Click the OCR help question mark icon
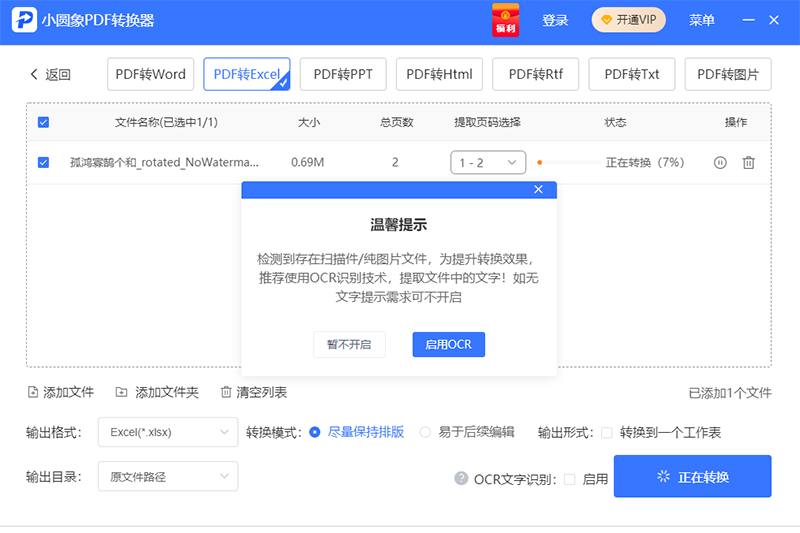The height and width of the screenshot is (533, 800). click(461, 478)
